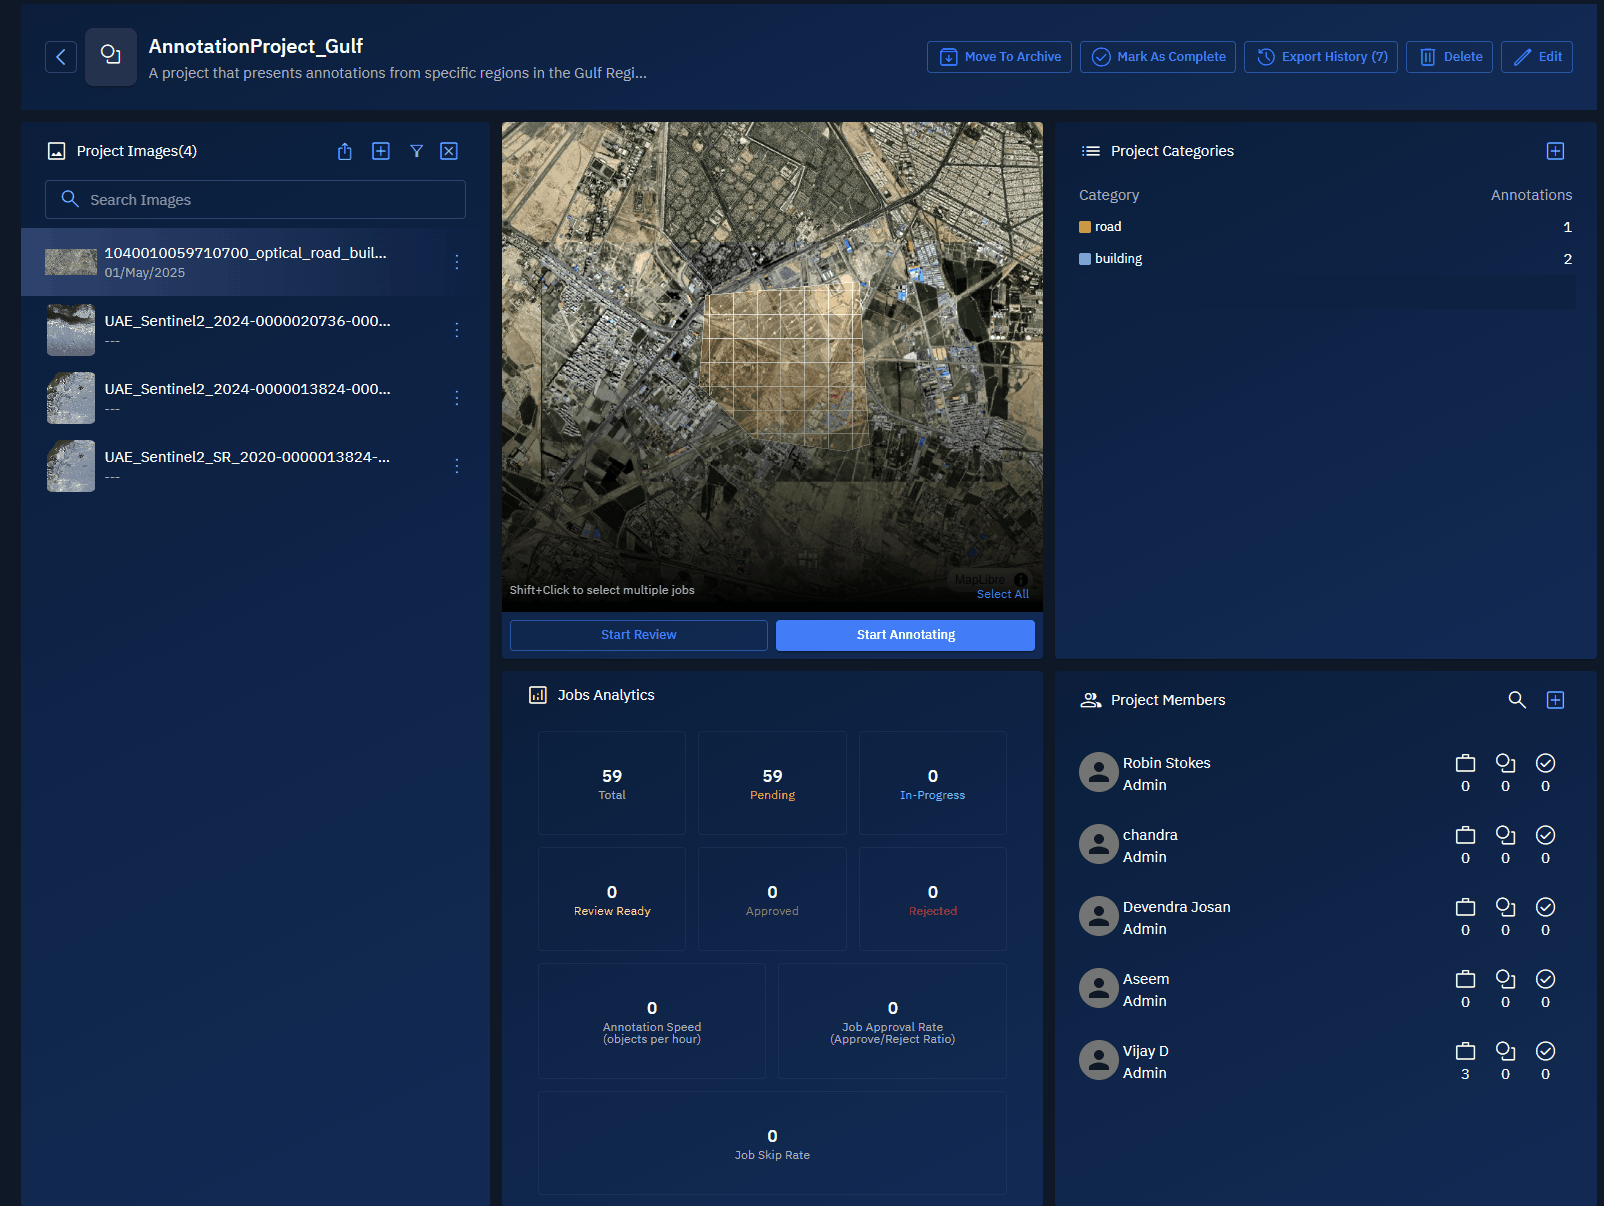The image size is (1604, 1206).
Task: Click the upload icon in Project Images
Action: pos(345,151)
